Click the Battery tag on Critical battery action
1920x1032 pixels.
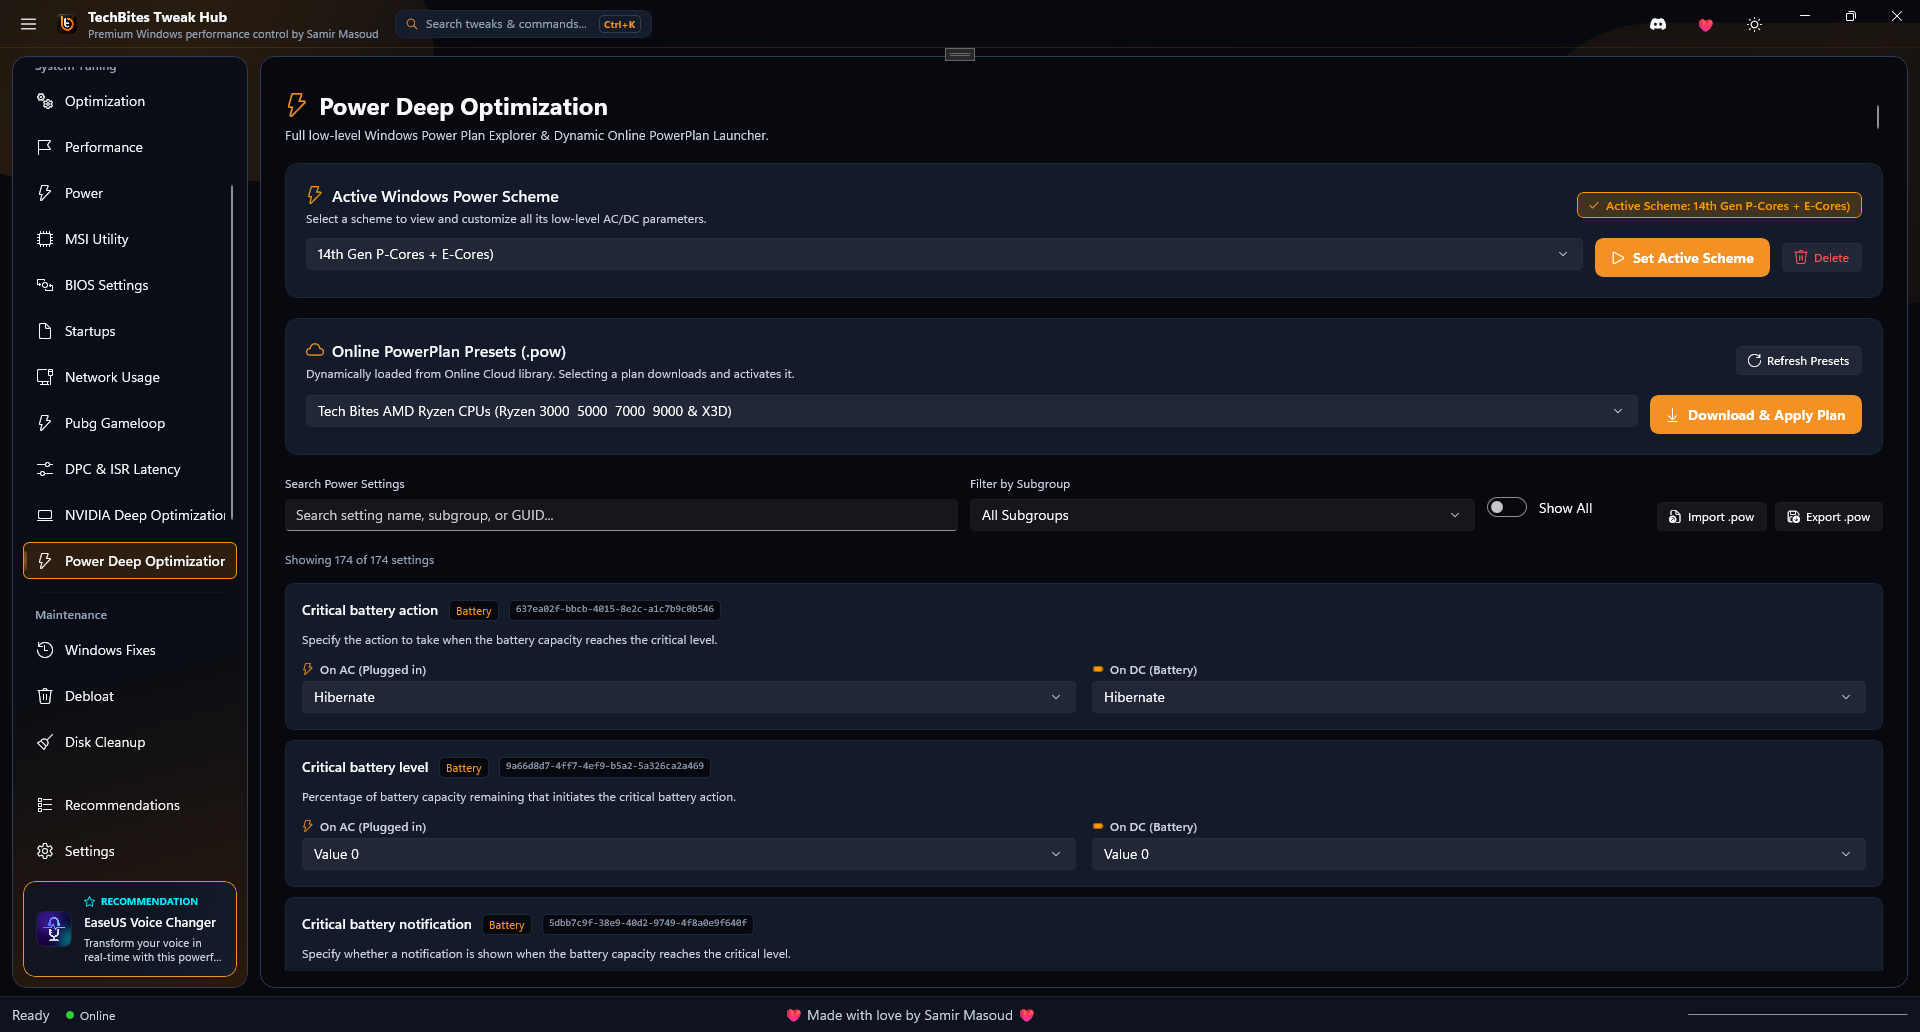pos(473,611)
